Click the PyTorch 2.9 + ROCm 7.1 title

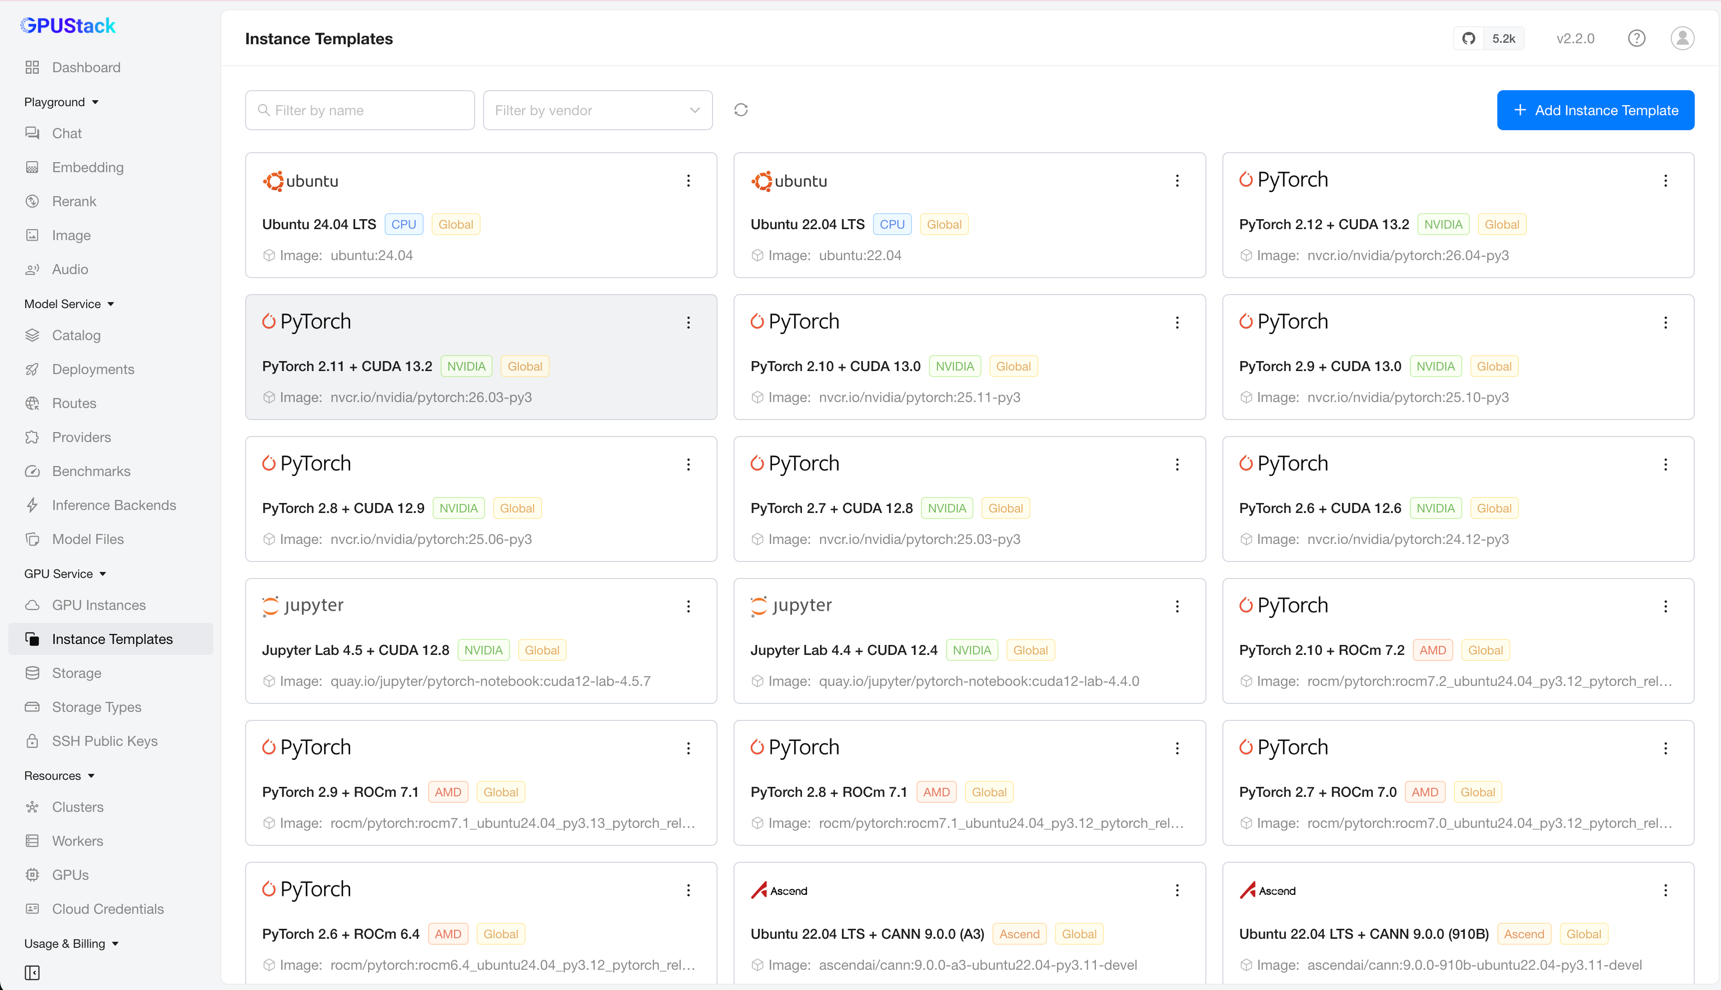(340, 792)
